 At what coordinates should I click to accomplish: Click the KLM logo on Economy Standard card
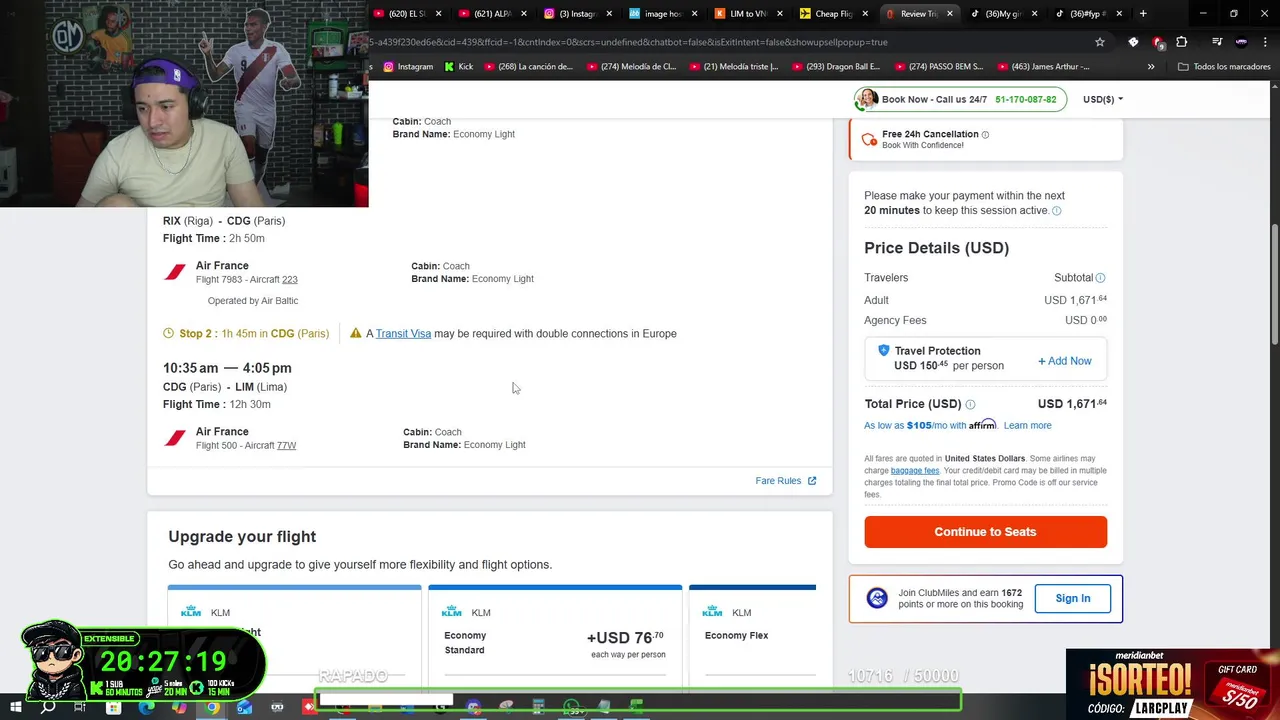tap(452, 611)
